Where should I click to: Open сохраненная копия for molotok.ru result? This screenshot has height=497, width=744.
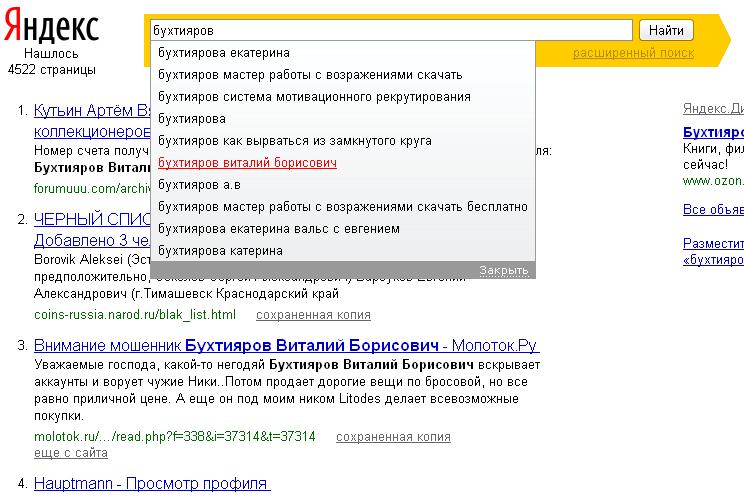click(393, 437)
